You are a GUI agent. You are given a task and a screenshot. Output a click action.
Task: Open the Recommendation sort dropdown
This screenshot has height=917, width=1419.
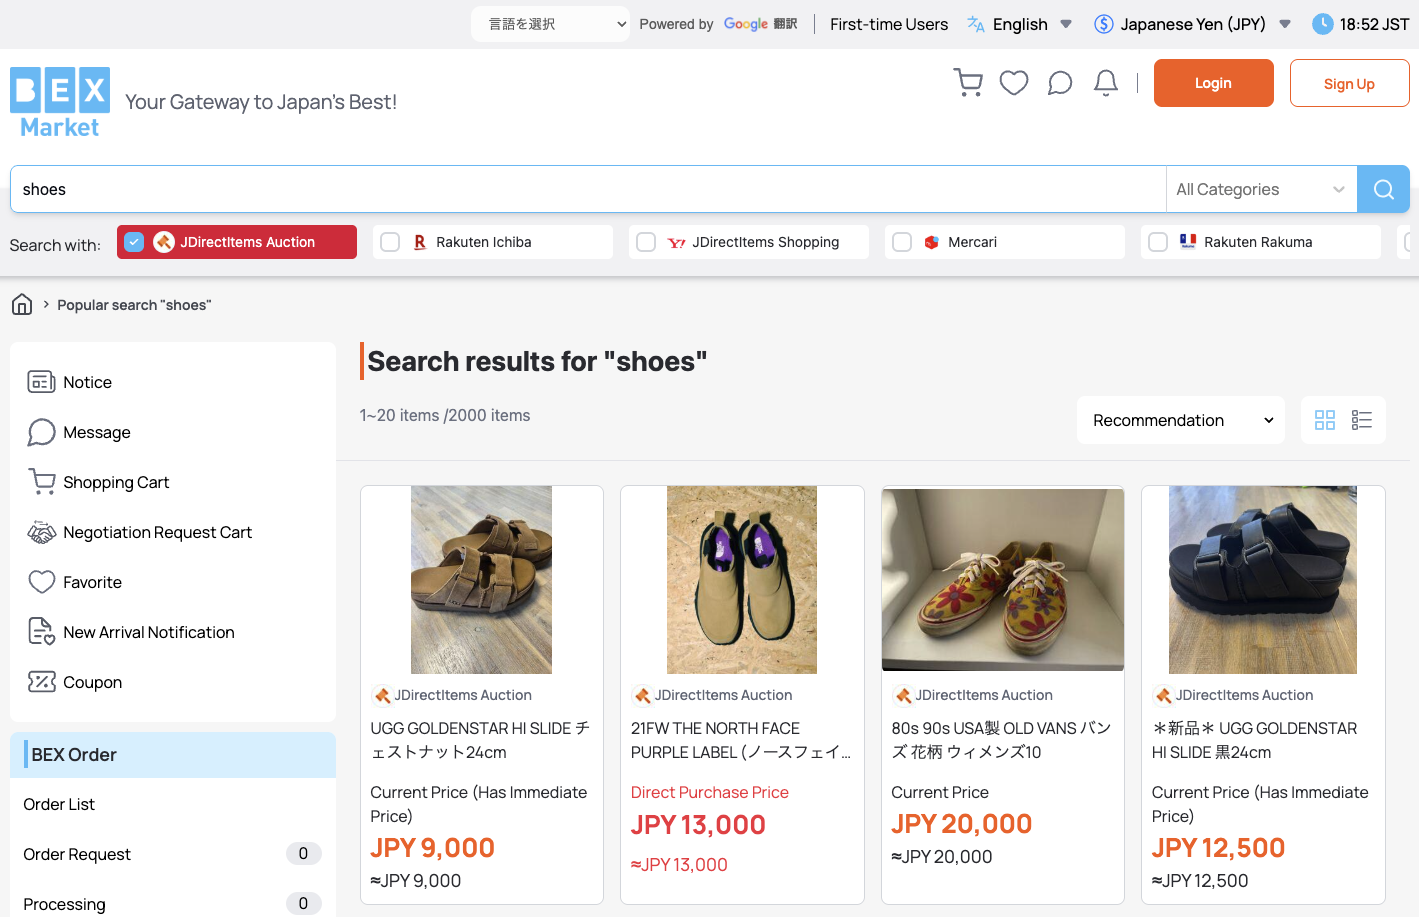click(1181, 420)
